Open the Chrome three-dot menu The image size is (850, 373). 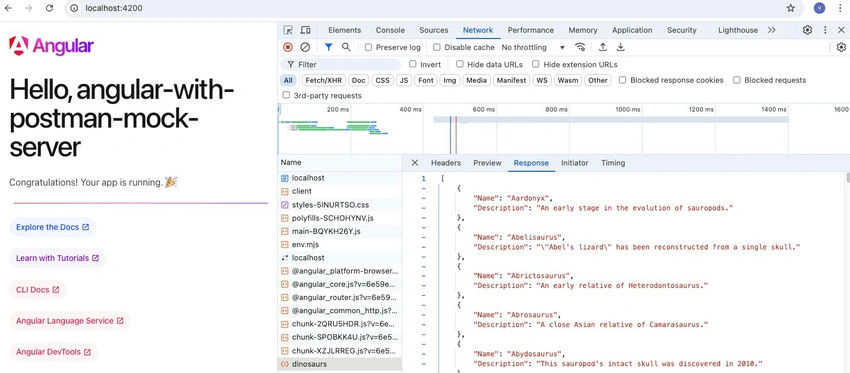click(x=841, y=8)
